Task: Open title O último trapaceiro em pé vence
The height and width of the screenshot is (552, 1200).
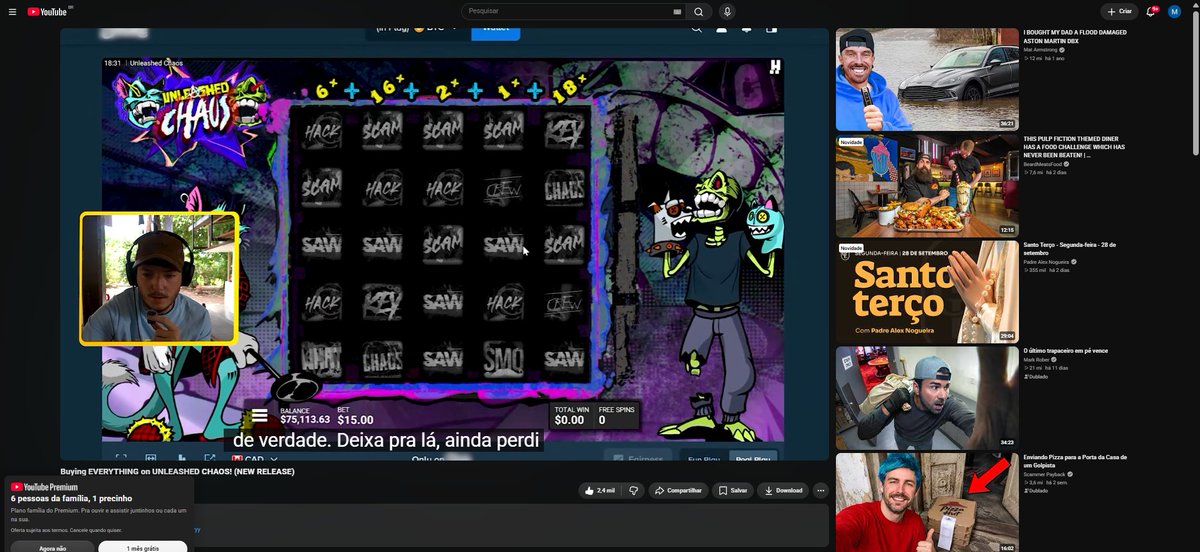Action: (1066, 351)
